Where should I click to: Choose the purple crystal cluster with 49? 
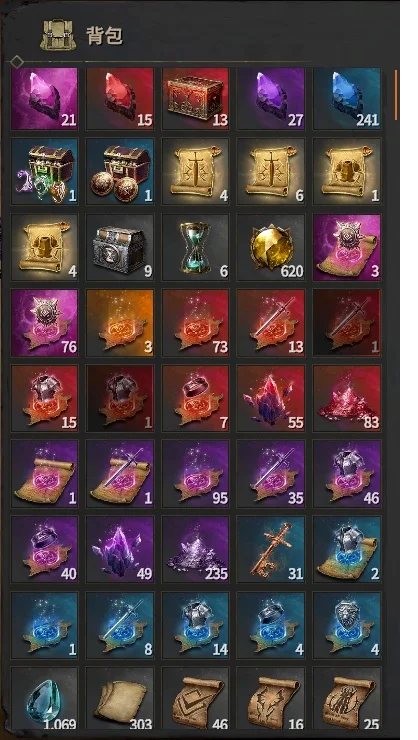pos(120,549)
